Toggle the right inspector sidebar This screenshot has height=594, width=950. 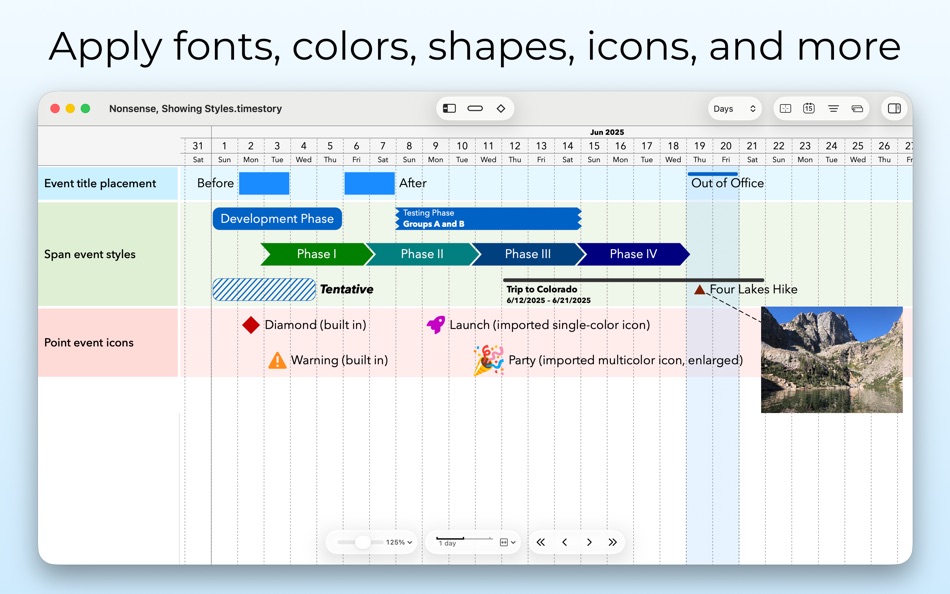coord(894,108)
